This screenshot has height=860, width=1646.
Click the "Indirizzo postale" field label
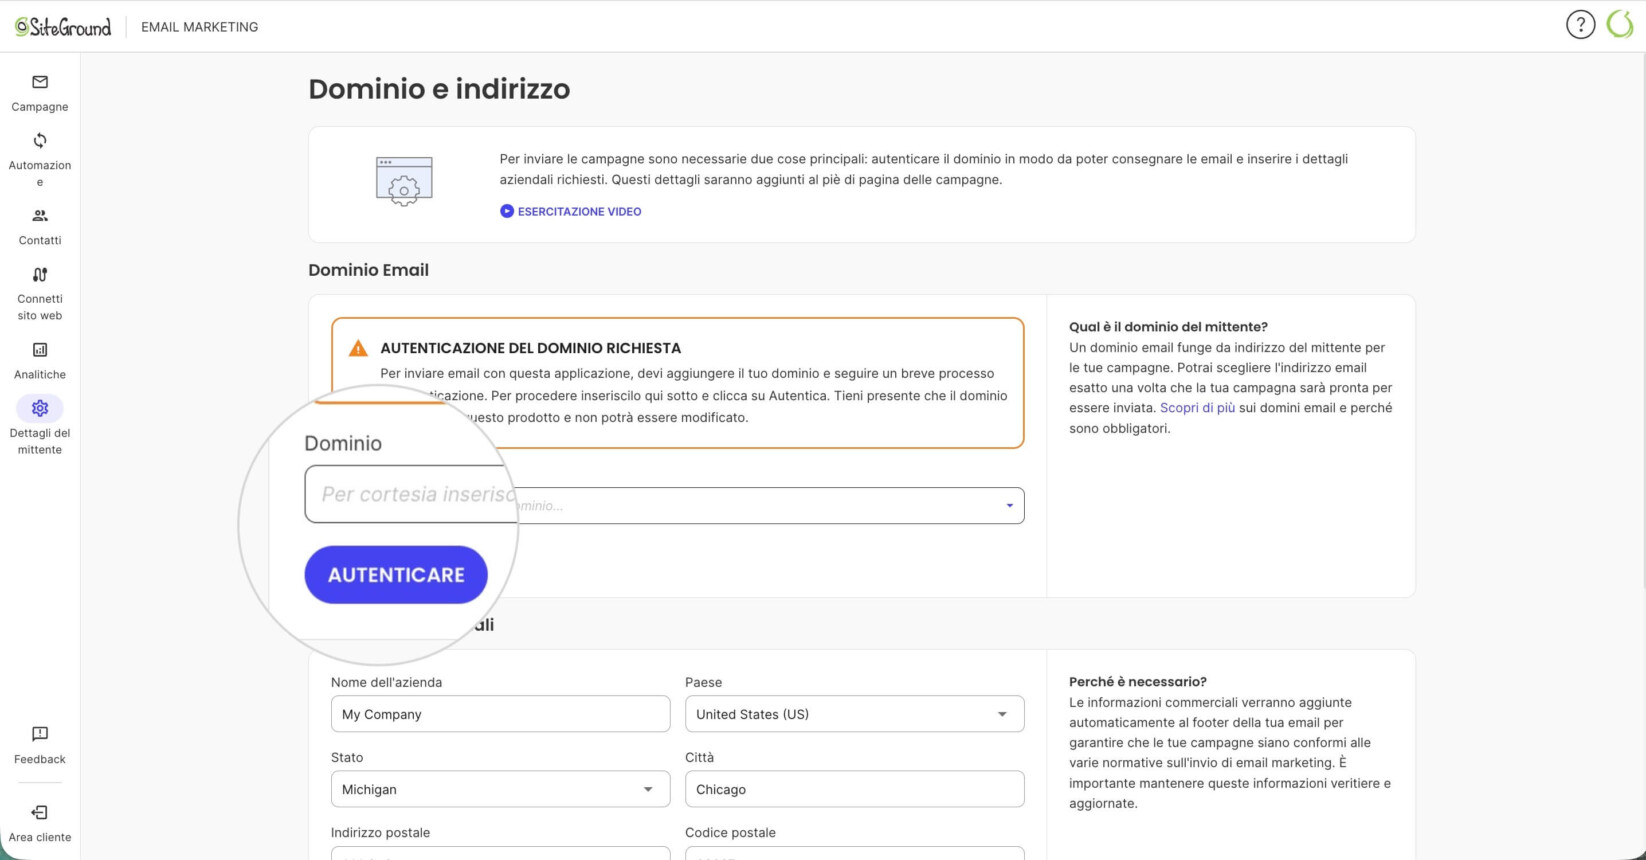pyautogui.click(x=380, y=832)
